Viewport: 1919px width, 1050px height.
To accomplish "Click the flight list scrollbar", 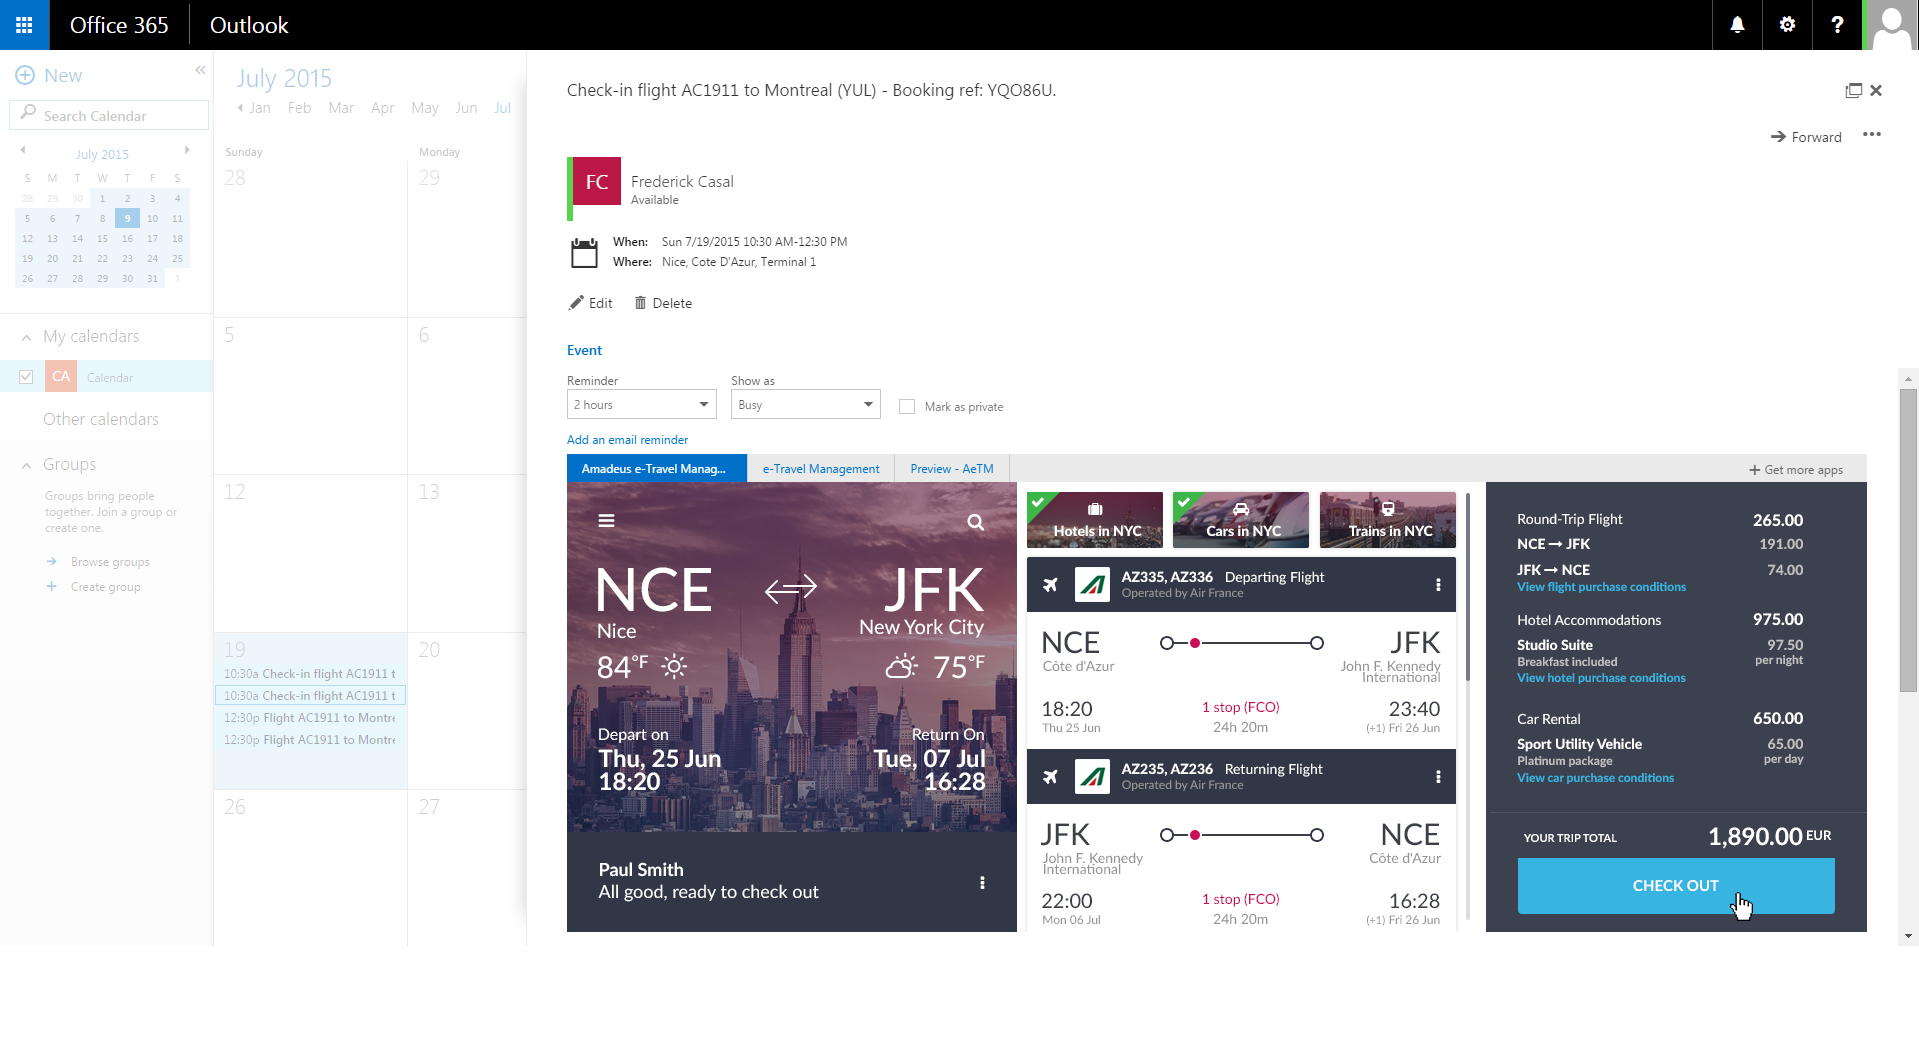I will 1467,587.
